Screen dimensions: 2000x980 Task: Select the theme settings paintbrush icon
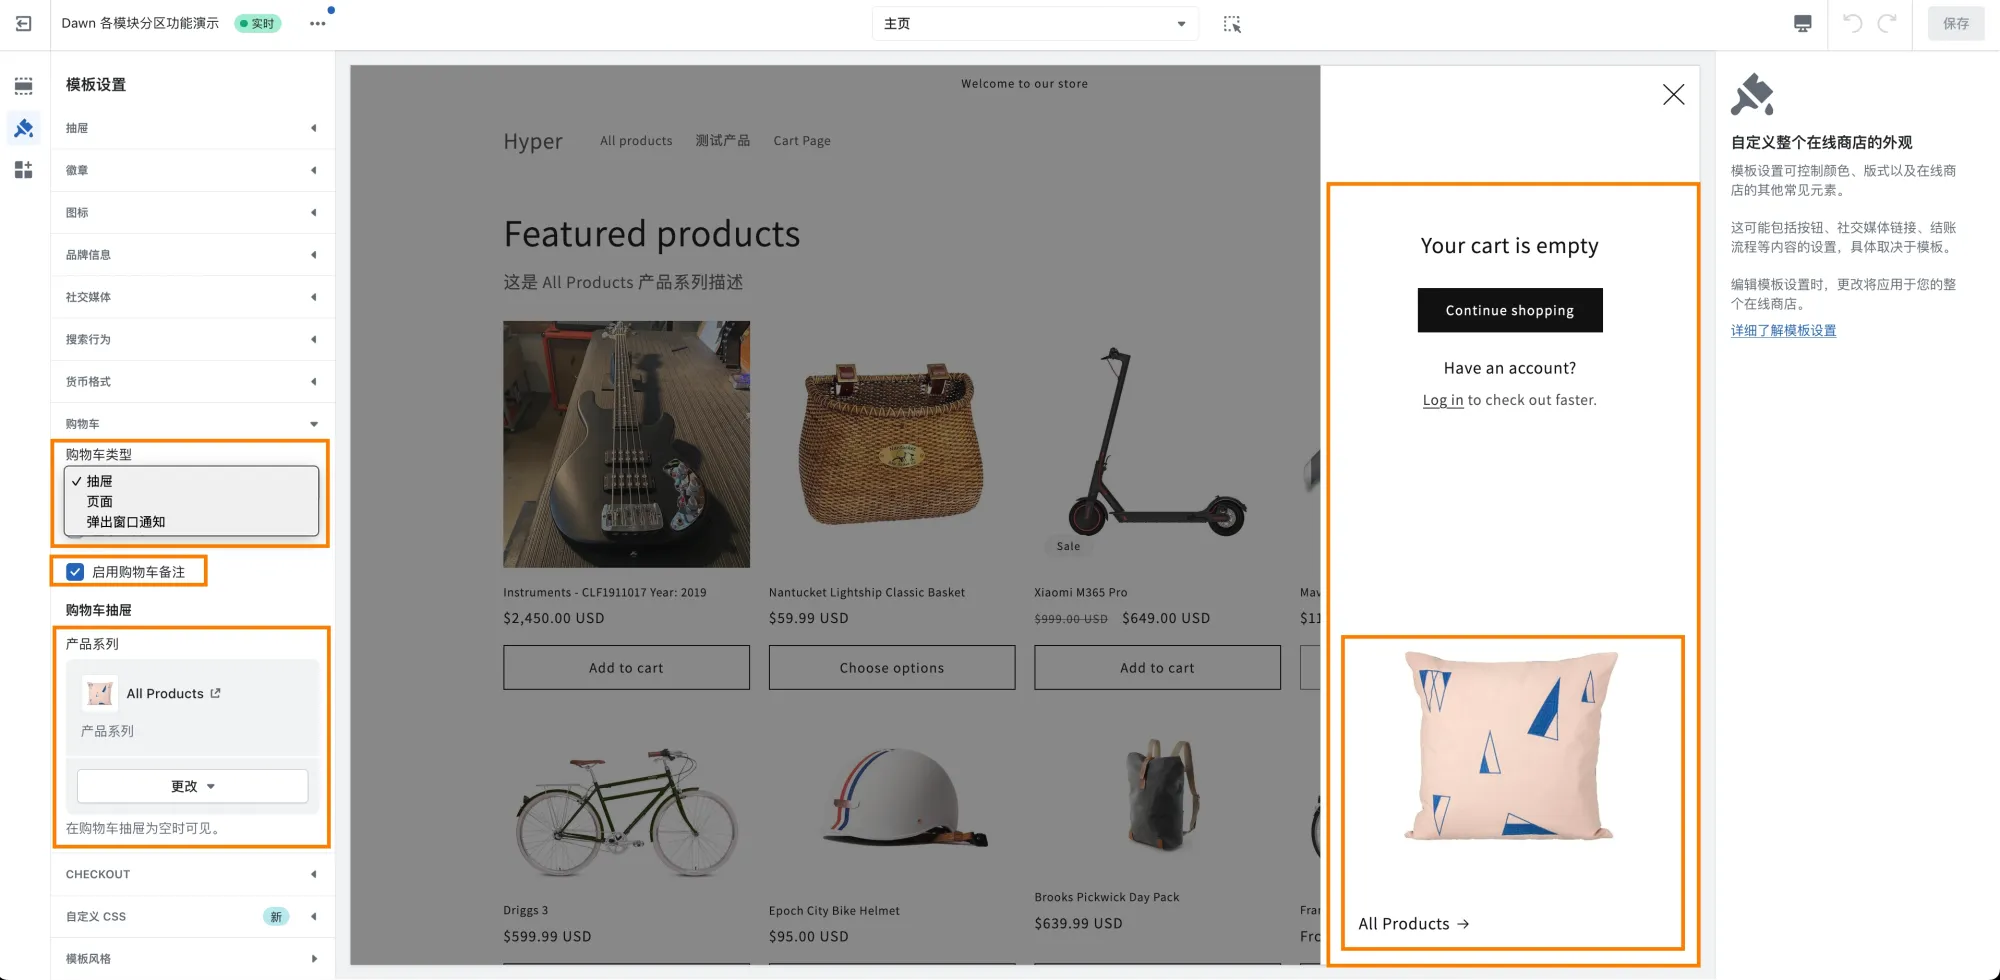pos(24,128)
